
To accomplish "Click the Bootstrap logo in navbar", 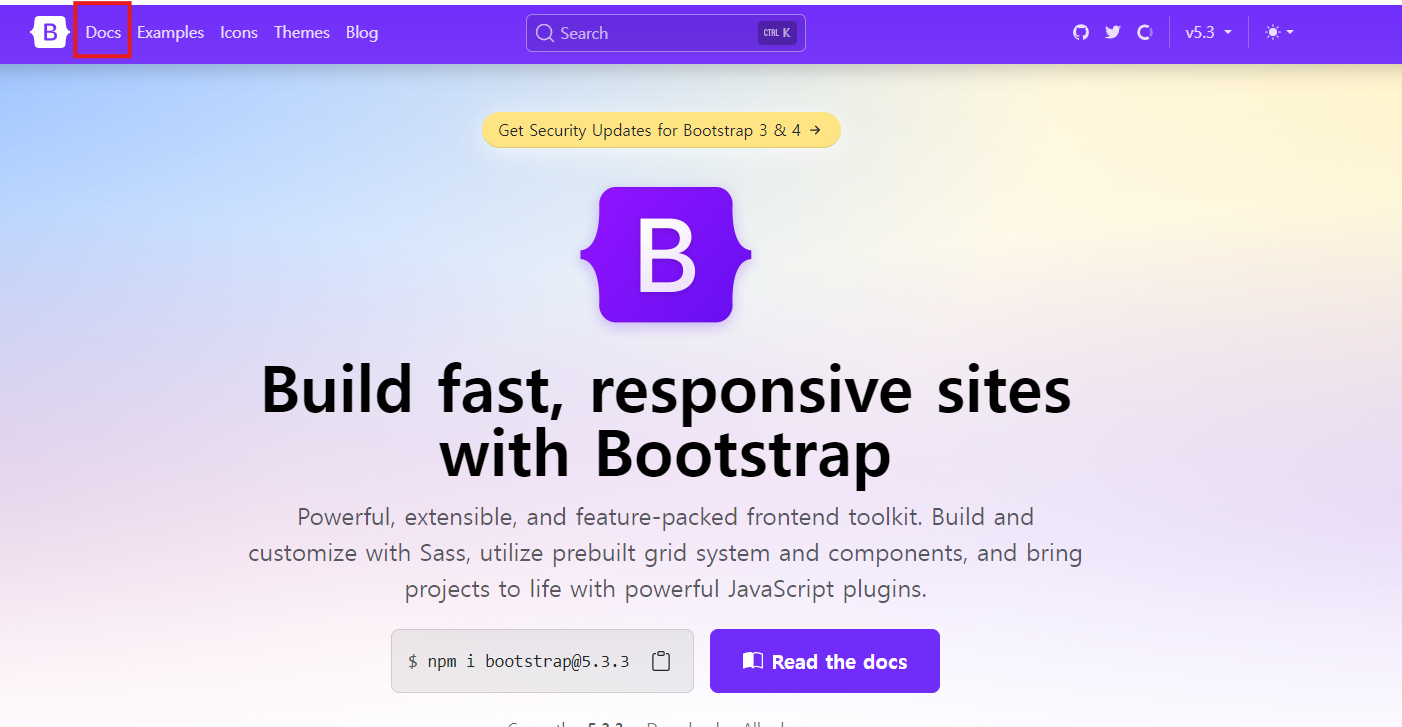I will pos(49,32).
